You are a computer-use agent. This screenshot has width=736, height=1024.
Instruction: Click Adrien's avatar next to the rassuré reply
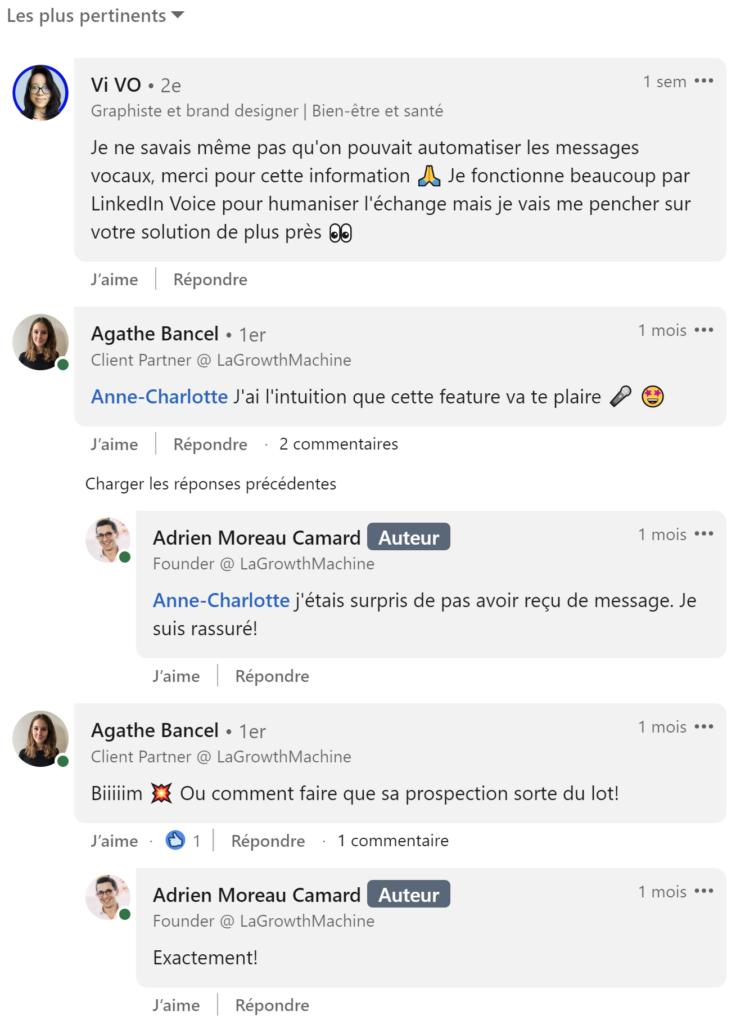(x=107, y=540)
